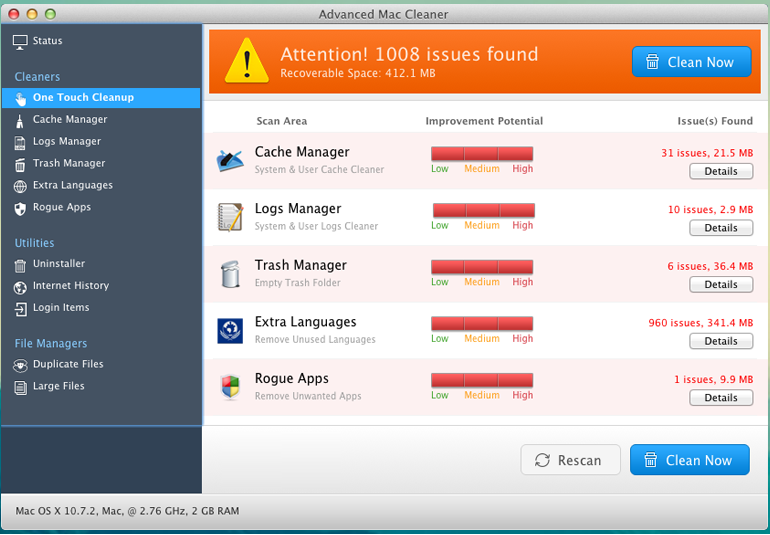
Task: Click the Uninstaller trash icon
Action: (20, 265)
